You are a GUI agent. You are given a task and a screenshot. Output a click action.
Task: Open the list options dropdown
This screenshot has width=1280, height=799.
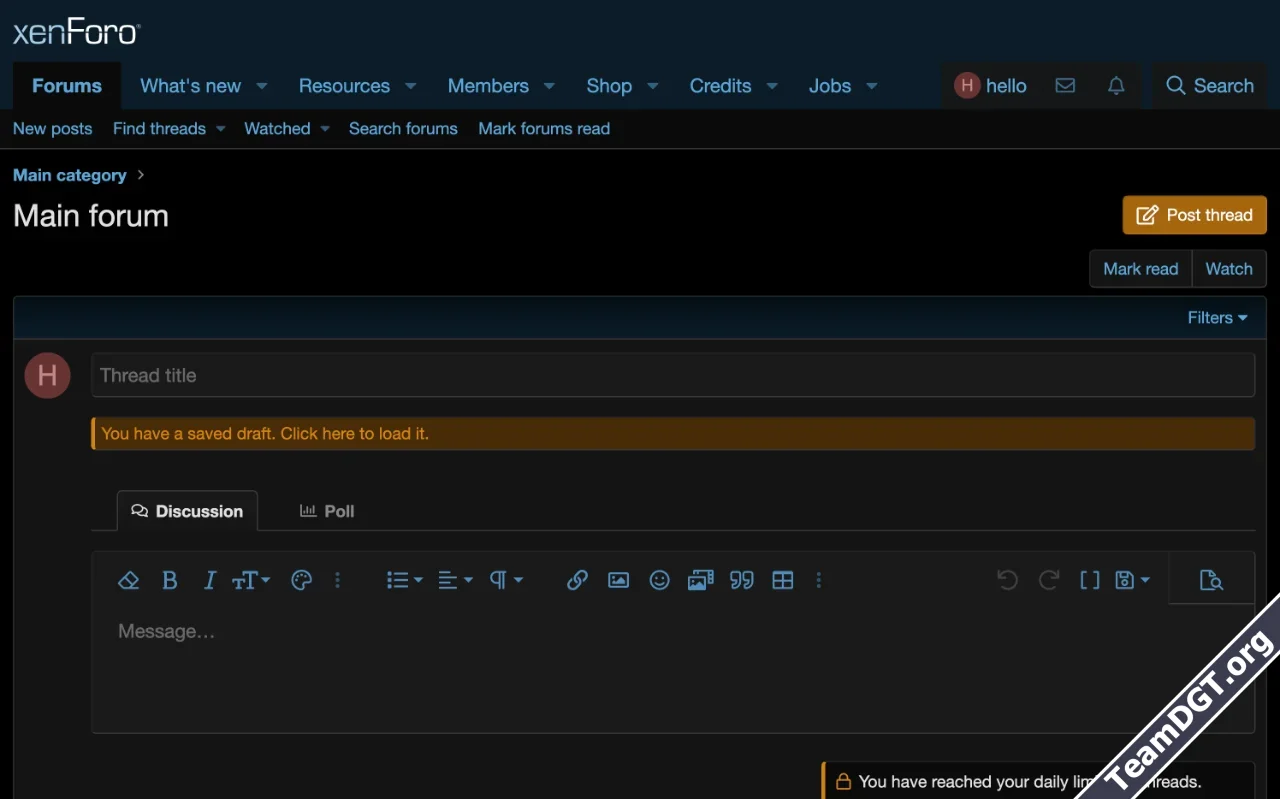click(404, 580)
